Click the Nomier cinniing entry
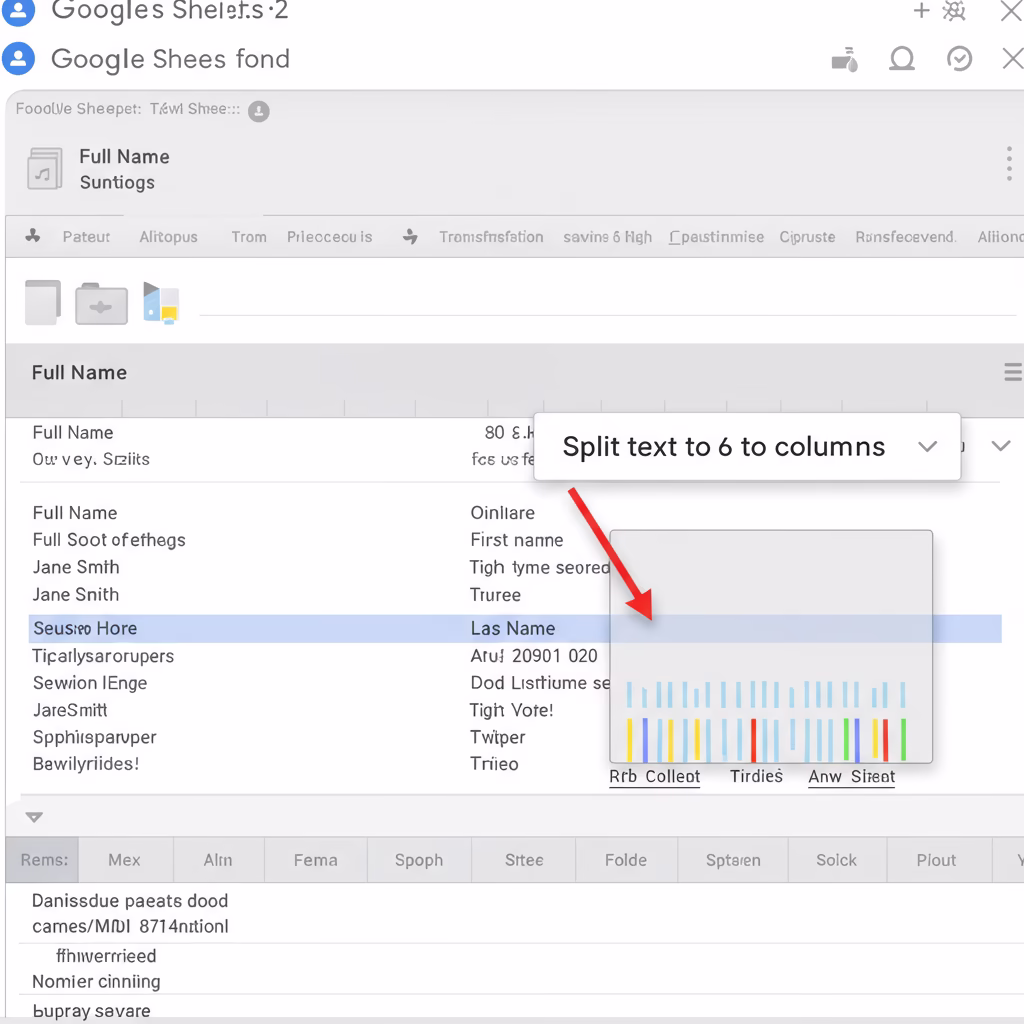Viewport: 1024px width, 1024px height. tap(96, 982)
